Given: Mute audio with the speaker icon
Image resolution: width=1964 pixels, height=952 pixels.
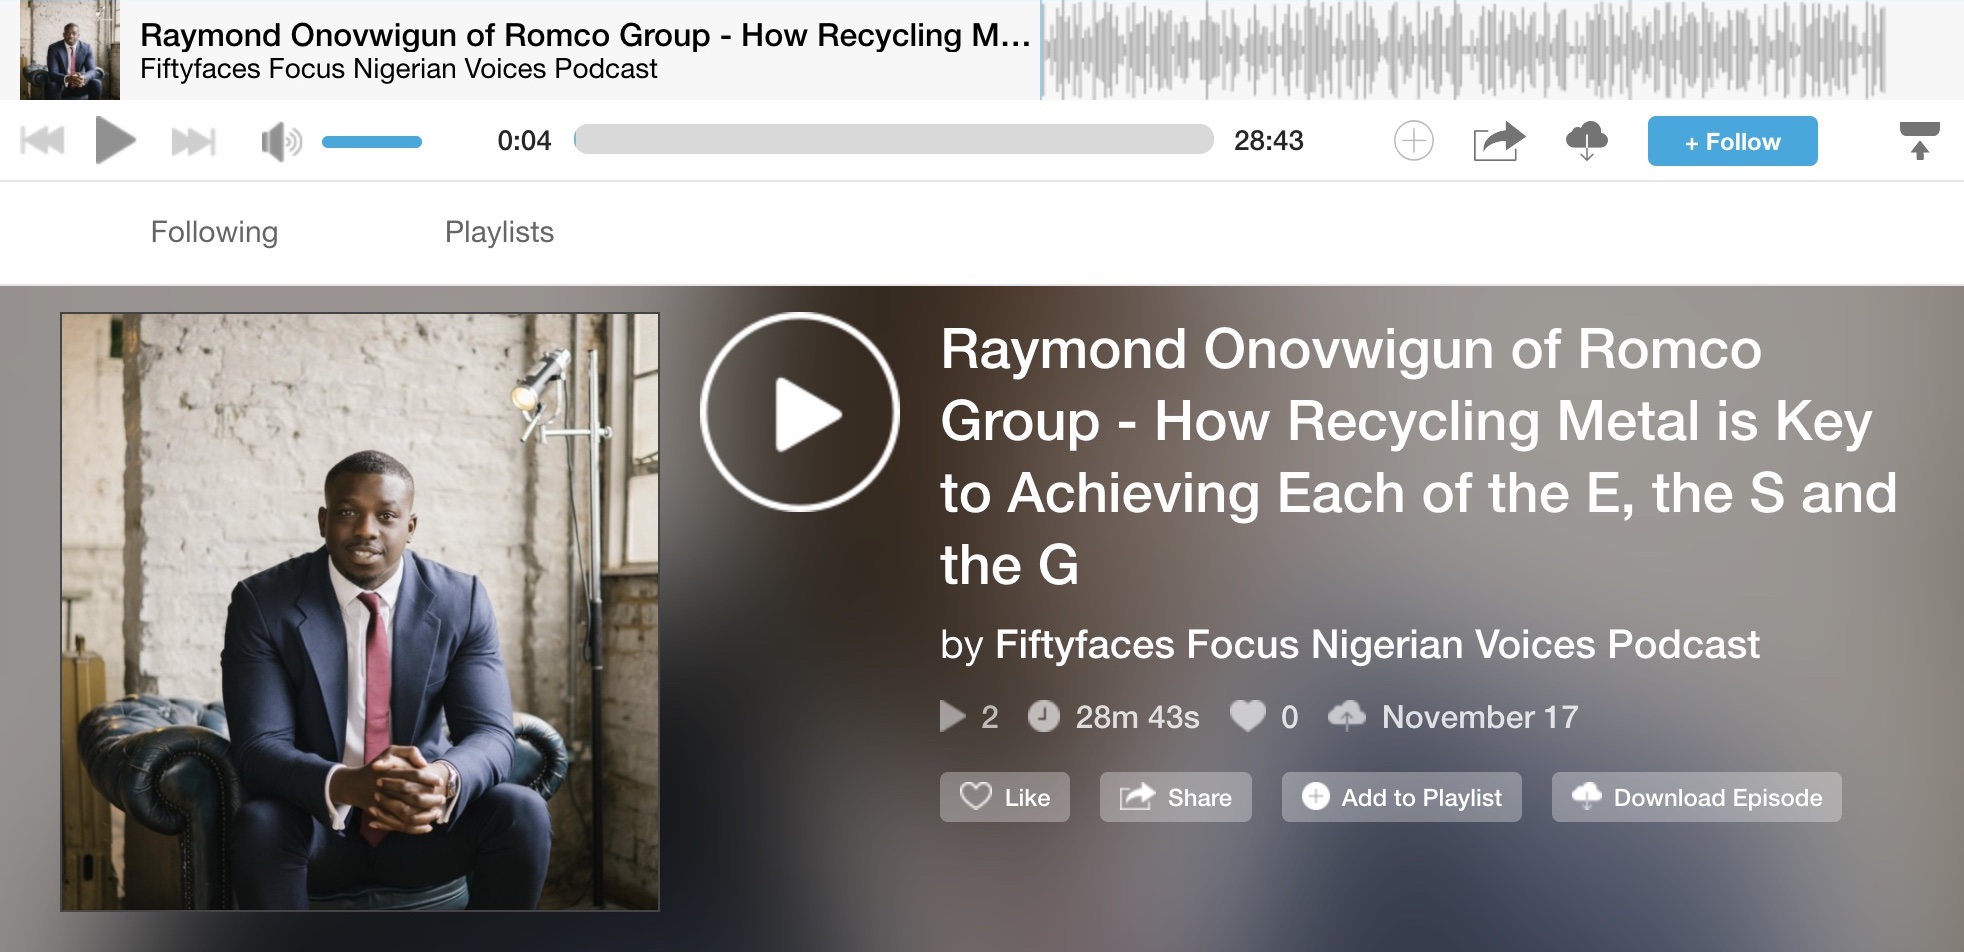Looking at the screenshot, I should coord(281,142).
